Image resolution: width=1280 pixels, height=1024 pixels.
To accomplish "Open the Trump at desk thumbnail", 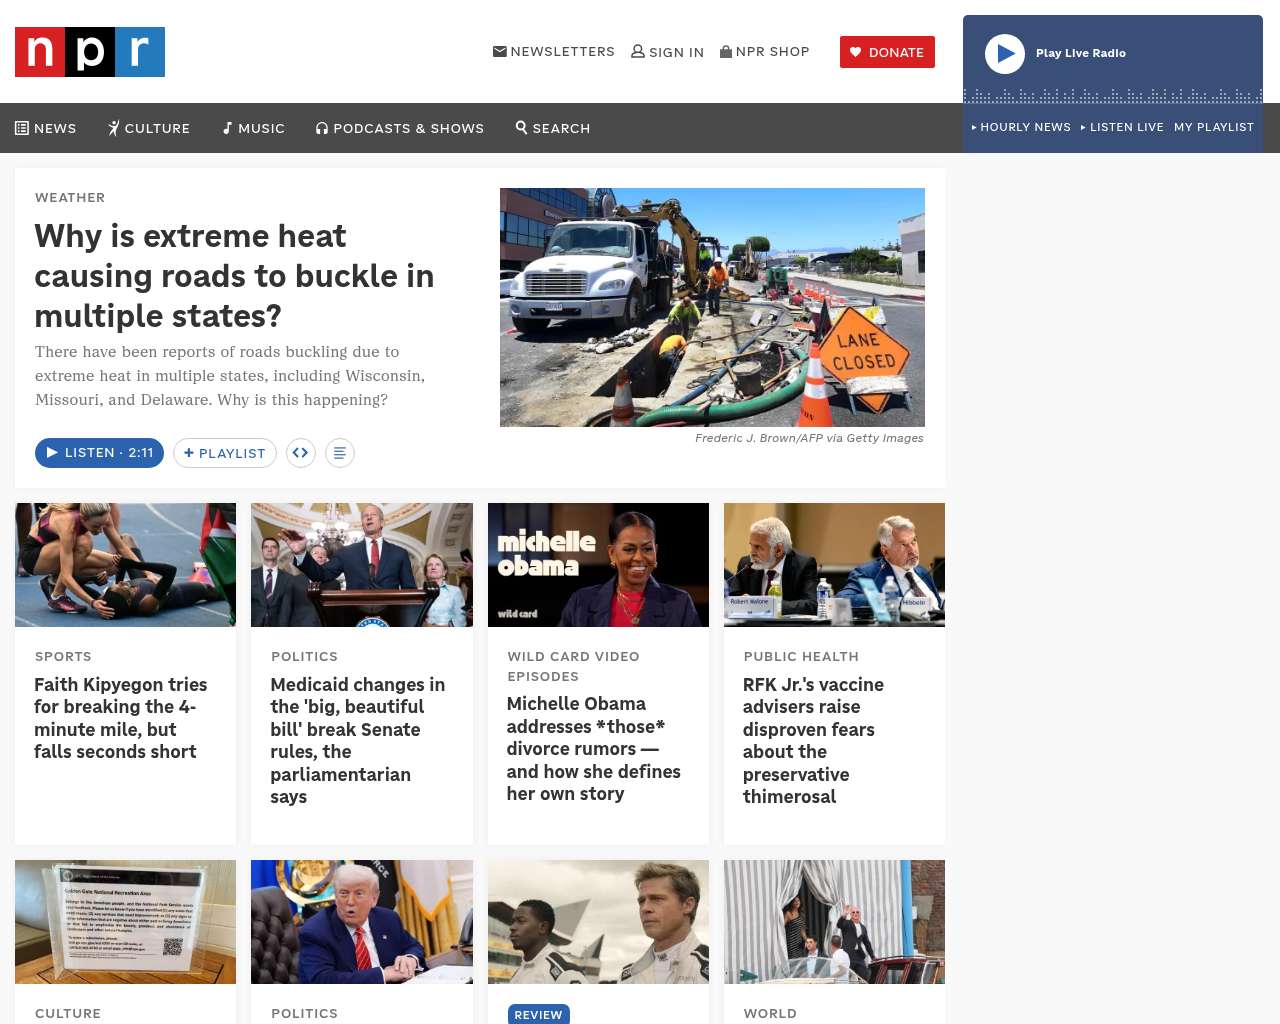I will (362, 922).
